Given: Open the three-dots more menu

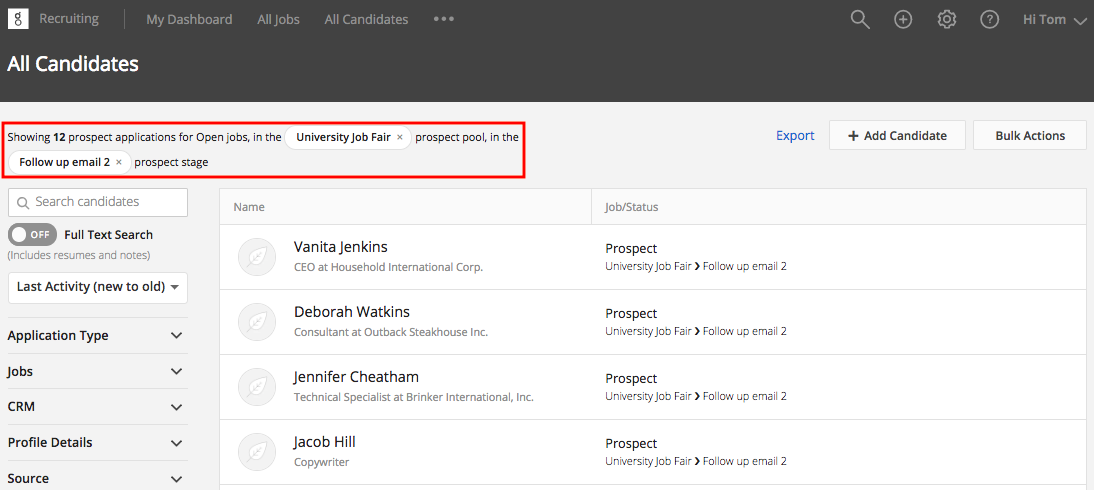Looking at the screenshot, I should [x=444, y=19].
